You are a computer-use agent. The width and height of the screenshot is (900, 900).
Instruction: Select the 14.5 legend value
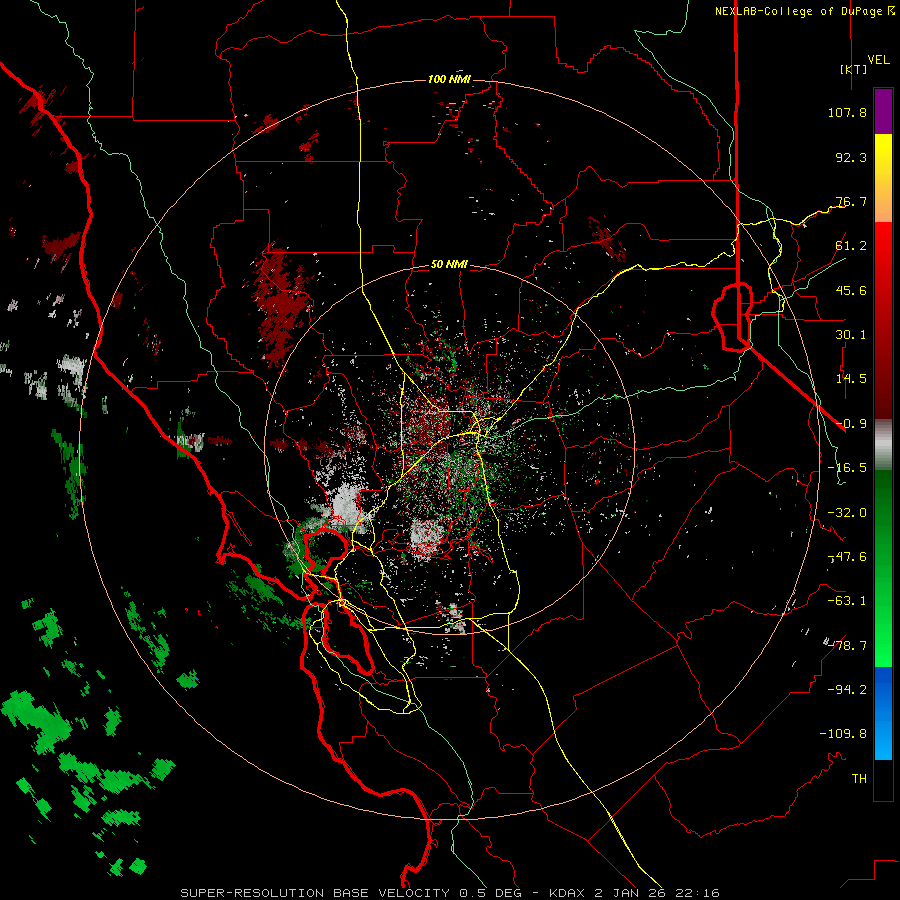point(851,379)
